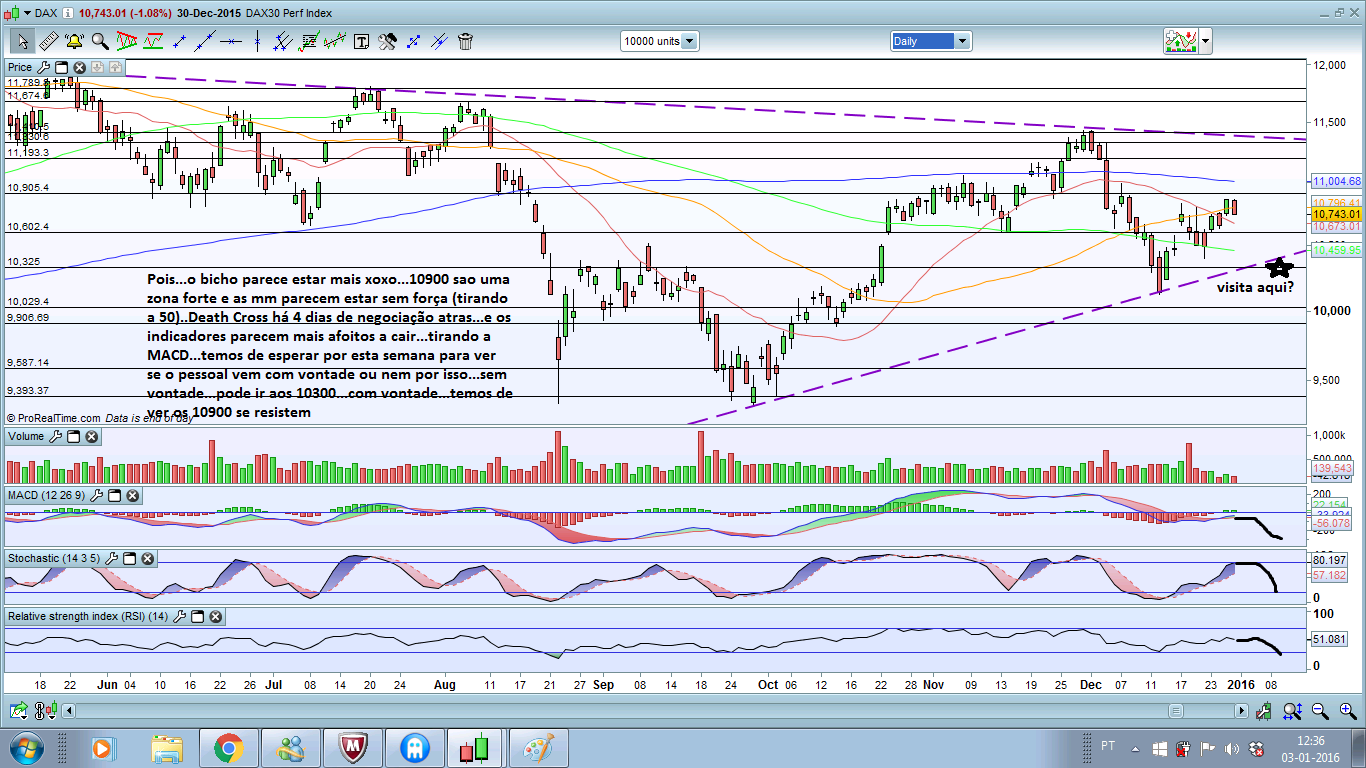Viewport: 1366px width, 768px height.
Task: Click the add indicator chart button
Action: point(1181,41)
